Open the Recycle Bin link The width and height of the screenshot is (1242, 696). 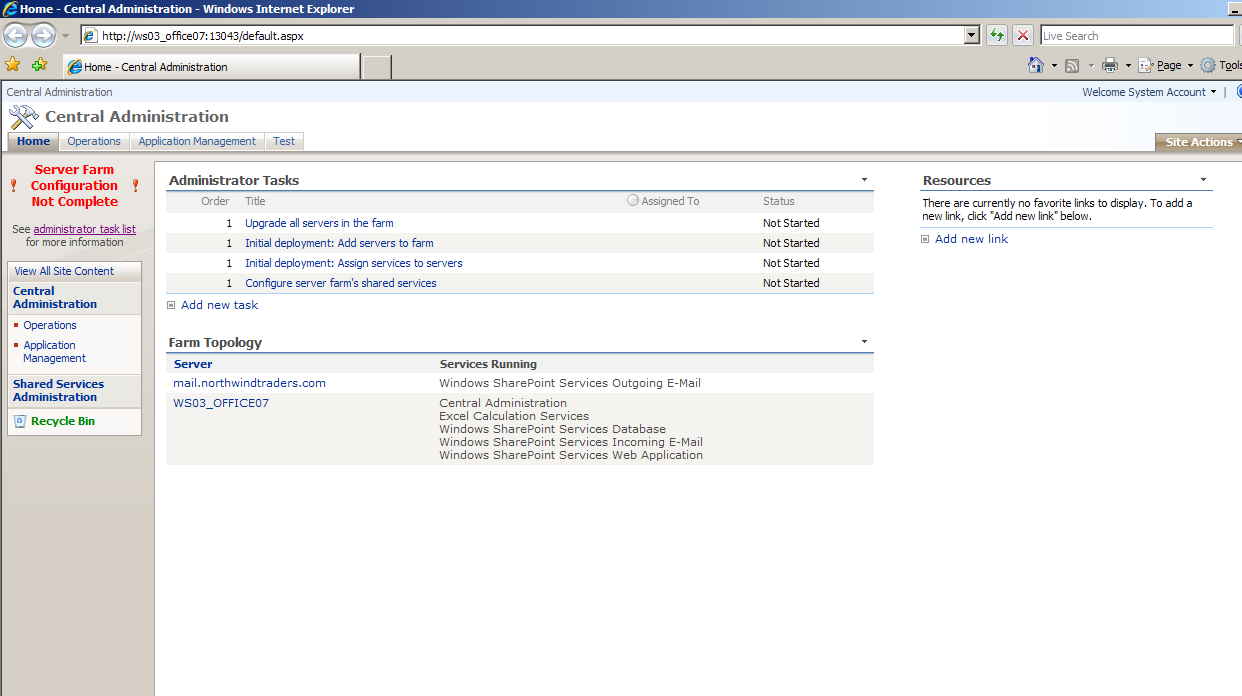63,421
